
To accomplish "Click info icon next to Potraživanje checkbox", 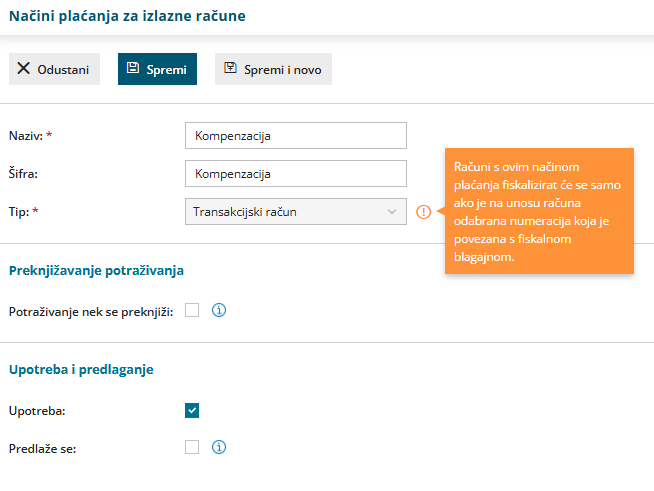I will (x=218, y=311).
